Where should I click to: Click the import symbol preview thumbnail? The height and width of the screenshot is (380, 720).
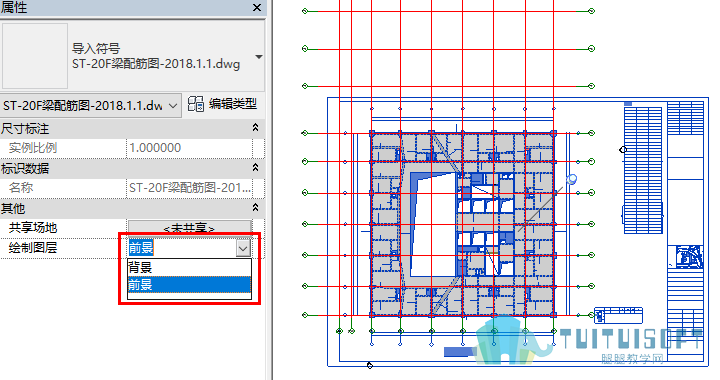click(35, 56)
